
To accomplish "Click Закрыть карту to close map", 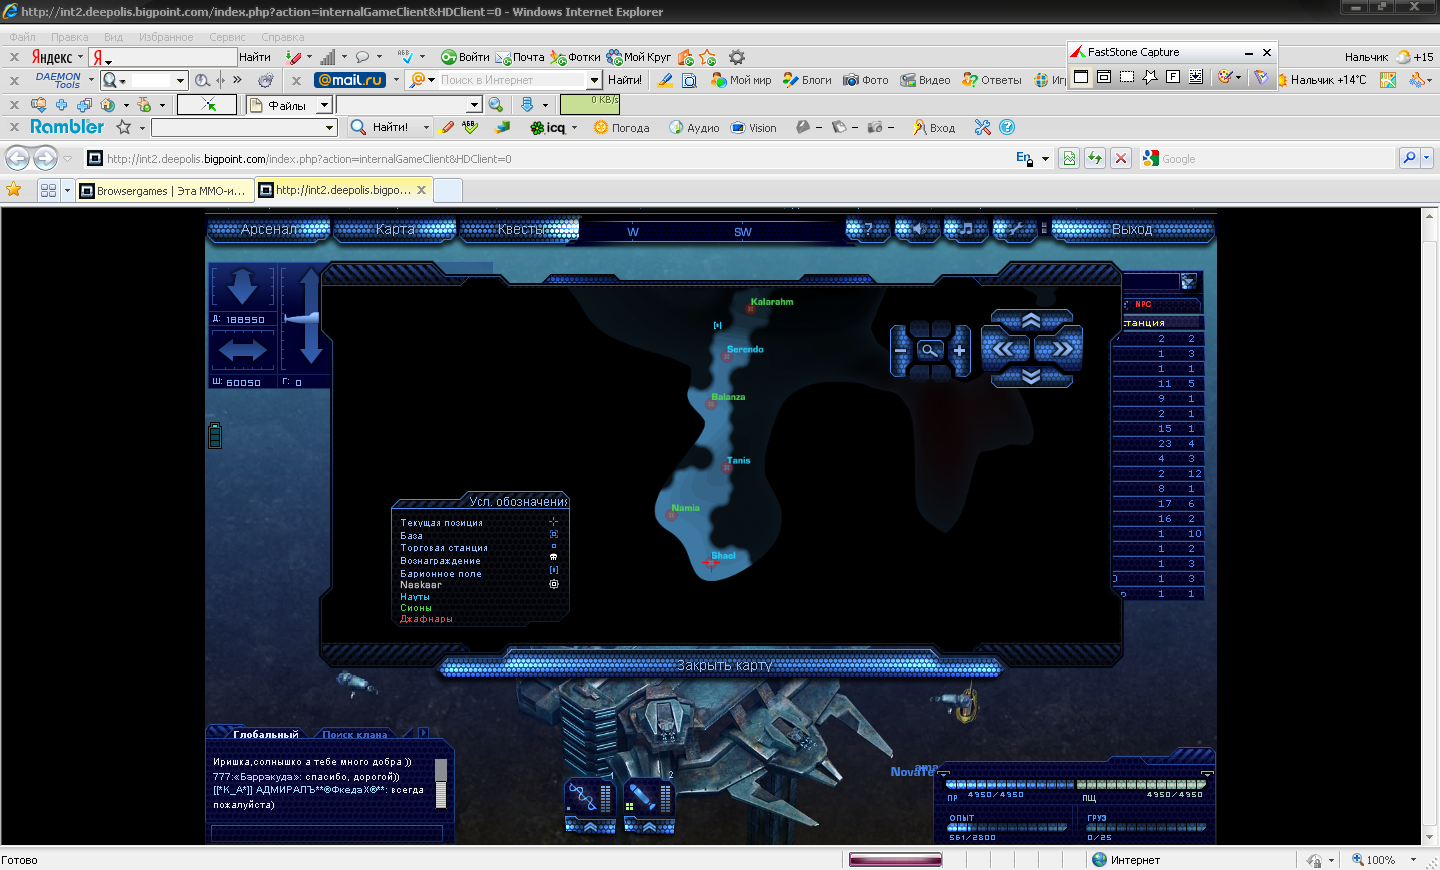I will coord(723,665).
